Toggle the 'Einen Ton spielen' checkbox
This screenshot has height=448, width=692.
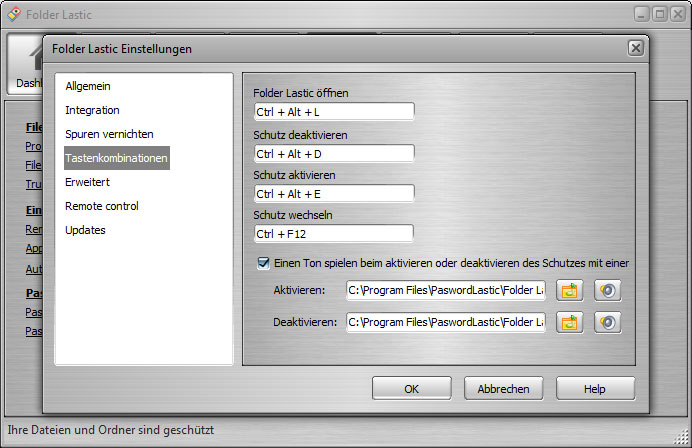point(263,263)
